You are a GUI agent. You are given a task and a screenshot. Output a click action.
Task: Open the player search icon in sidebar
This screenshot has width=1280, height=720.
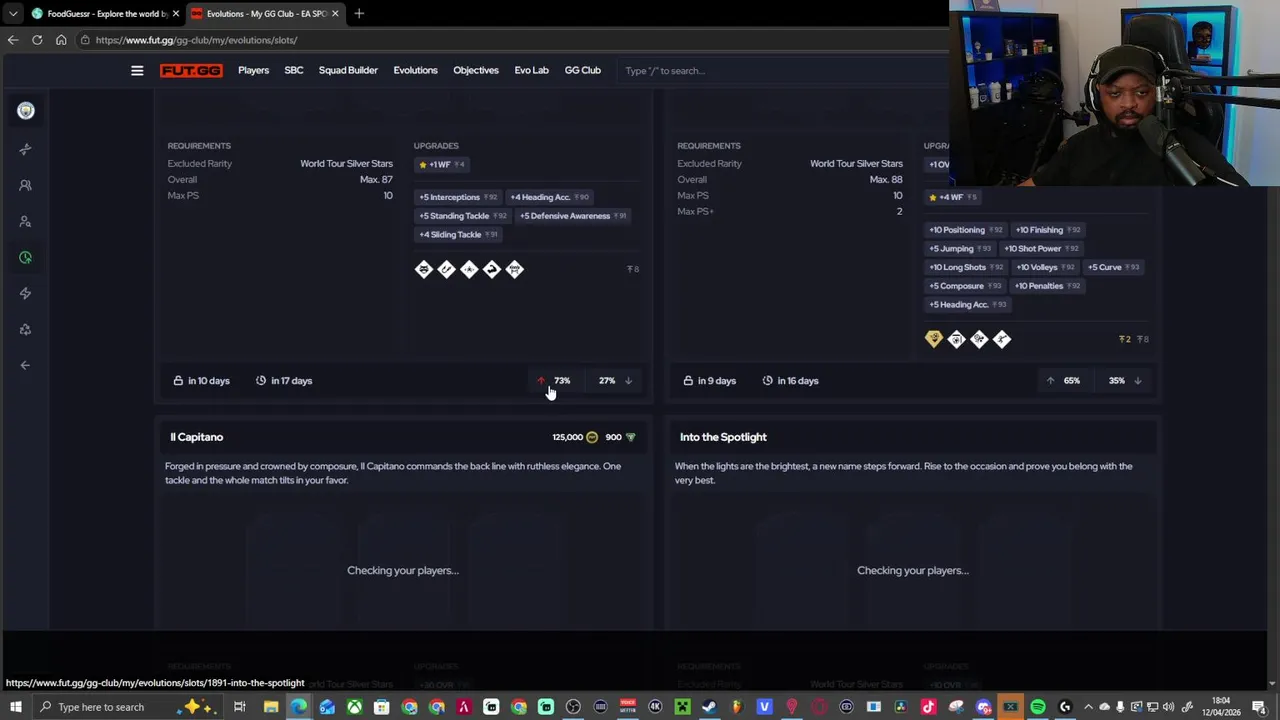[26, 221]
